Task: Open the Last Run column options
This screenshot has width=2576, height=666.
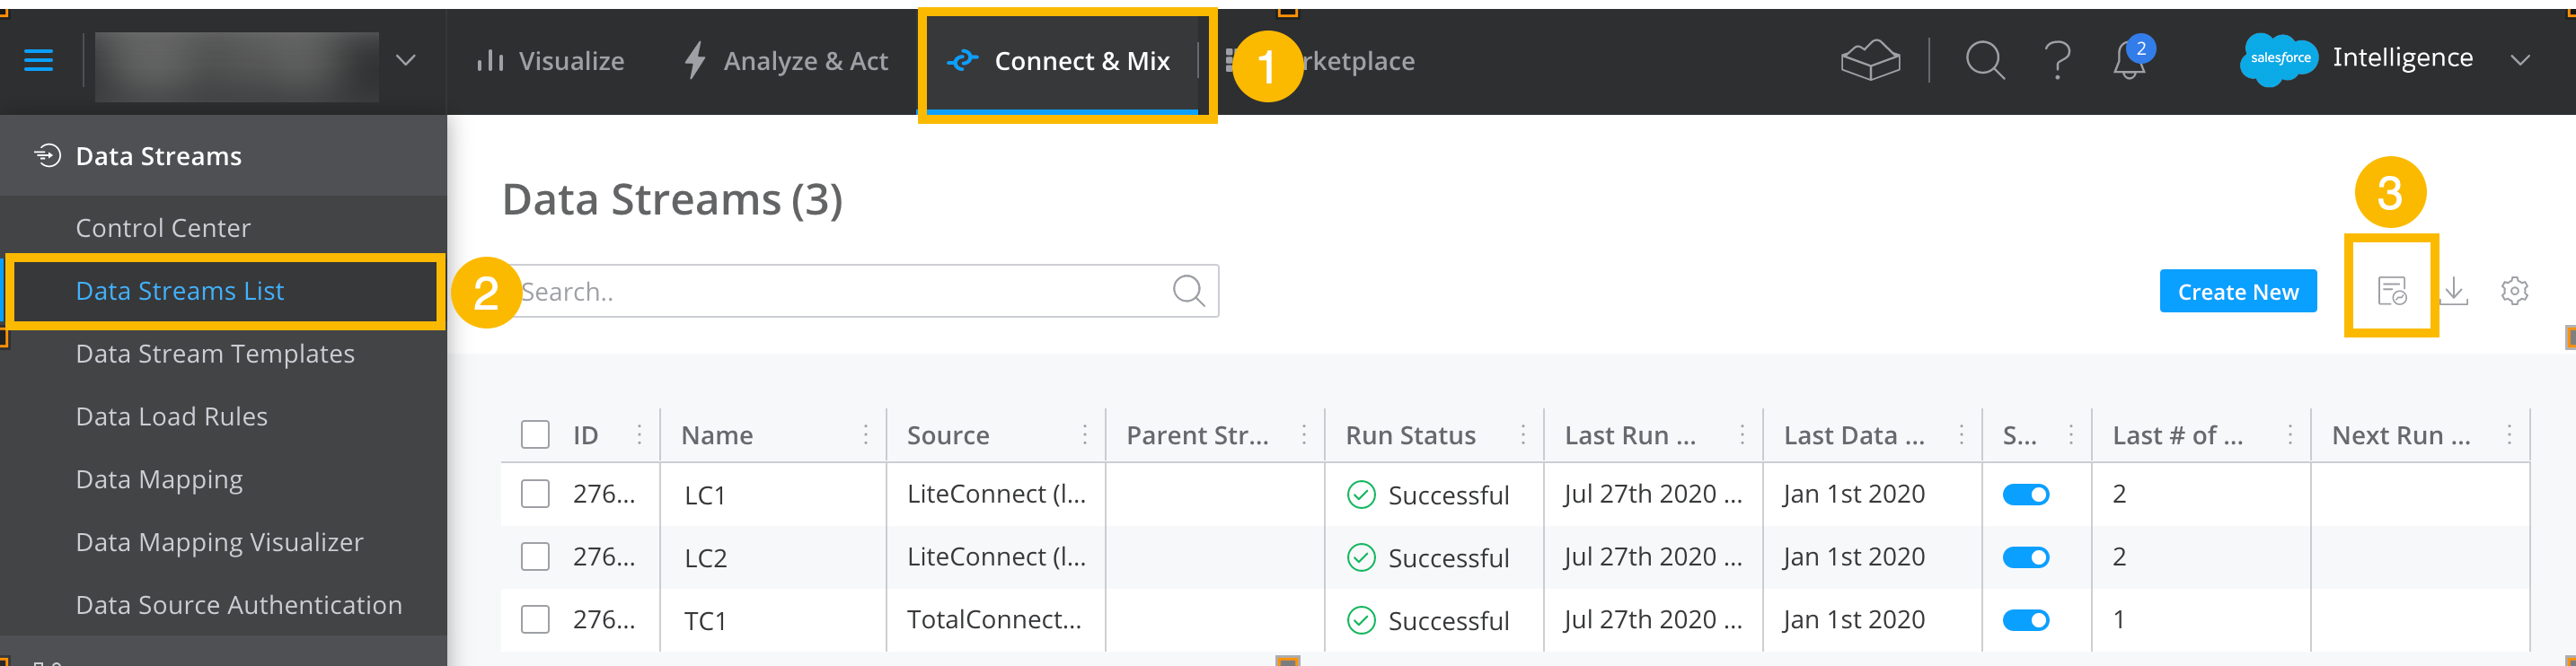Action: point(1742,435)
